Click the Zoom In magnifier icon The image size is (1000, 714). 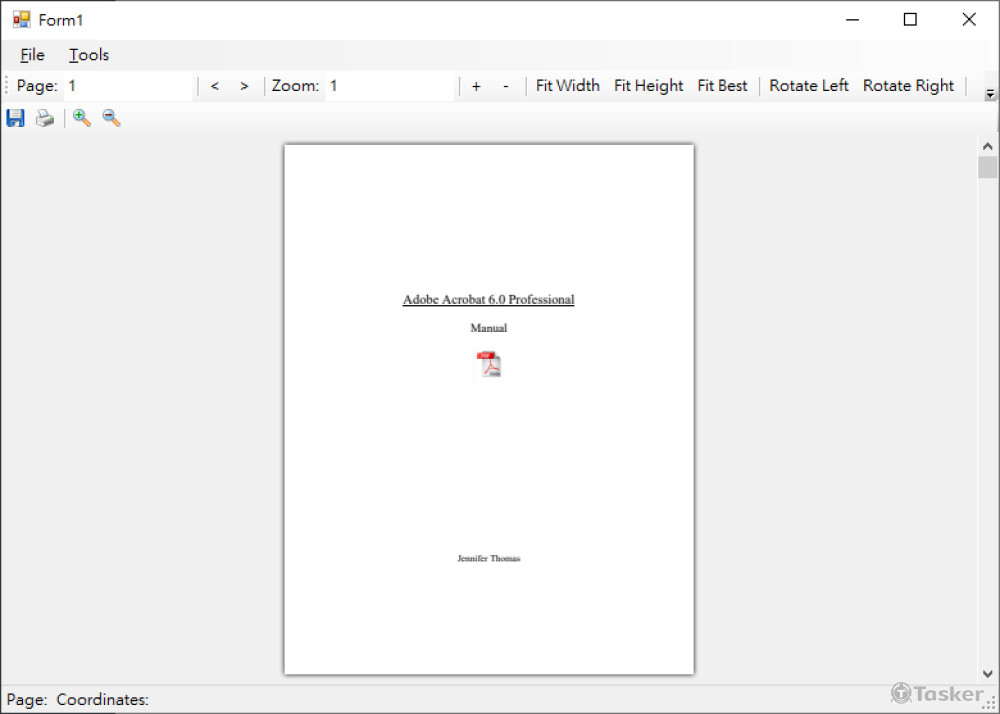point(82,118)
